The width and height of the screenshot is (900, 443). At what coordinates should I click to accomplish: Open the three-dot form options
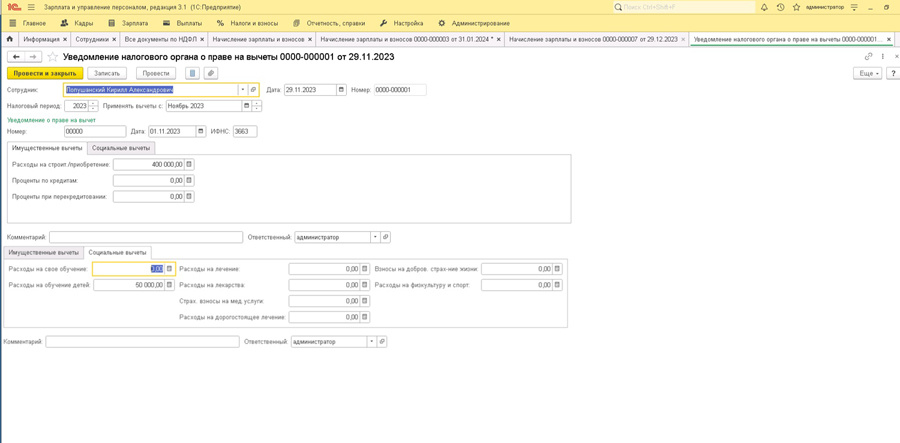coord(882,57)
